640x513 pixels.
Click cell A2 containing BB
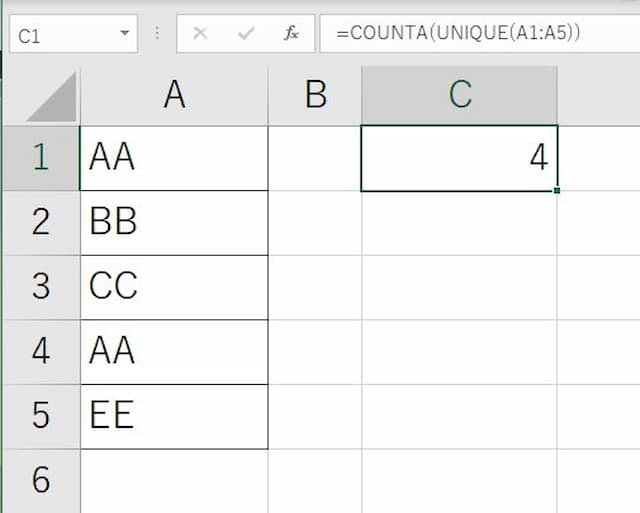[174, 222]
